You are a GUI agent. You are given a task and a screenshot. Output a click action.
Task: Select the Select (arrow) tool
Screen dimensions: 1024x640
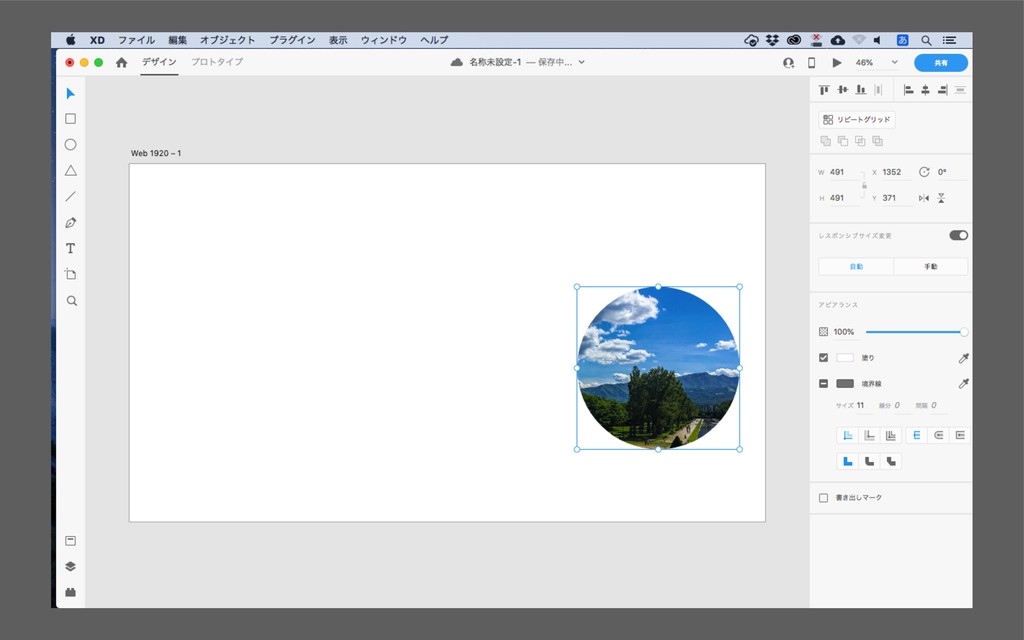(71, 93)
